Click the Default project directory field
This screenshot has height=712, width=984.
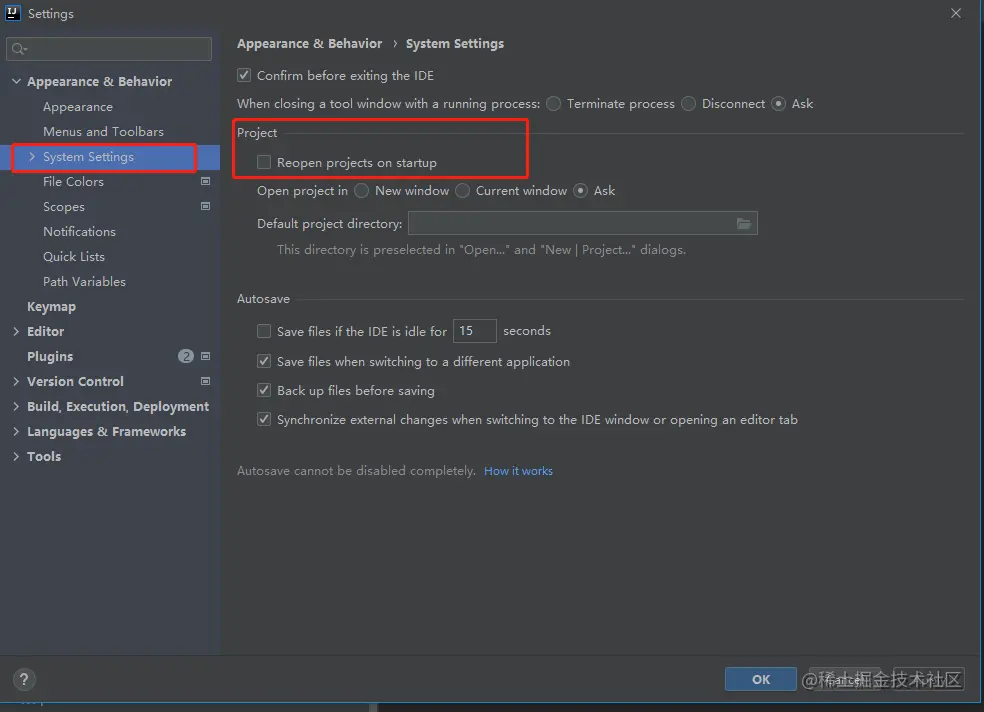pos(582,223)
